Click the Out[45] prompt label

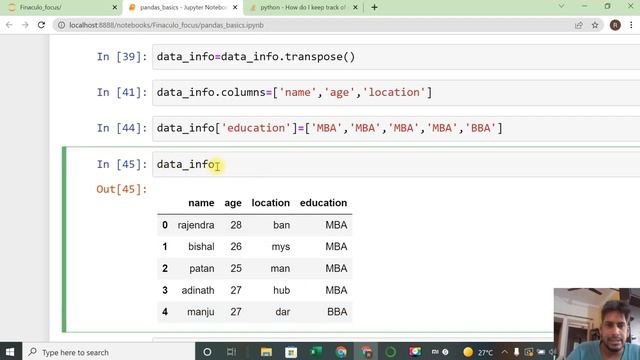pos(122,189)
